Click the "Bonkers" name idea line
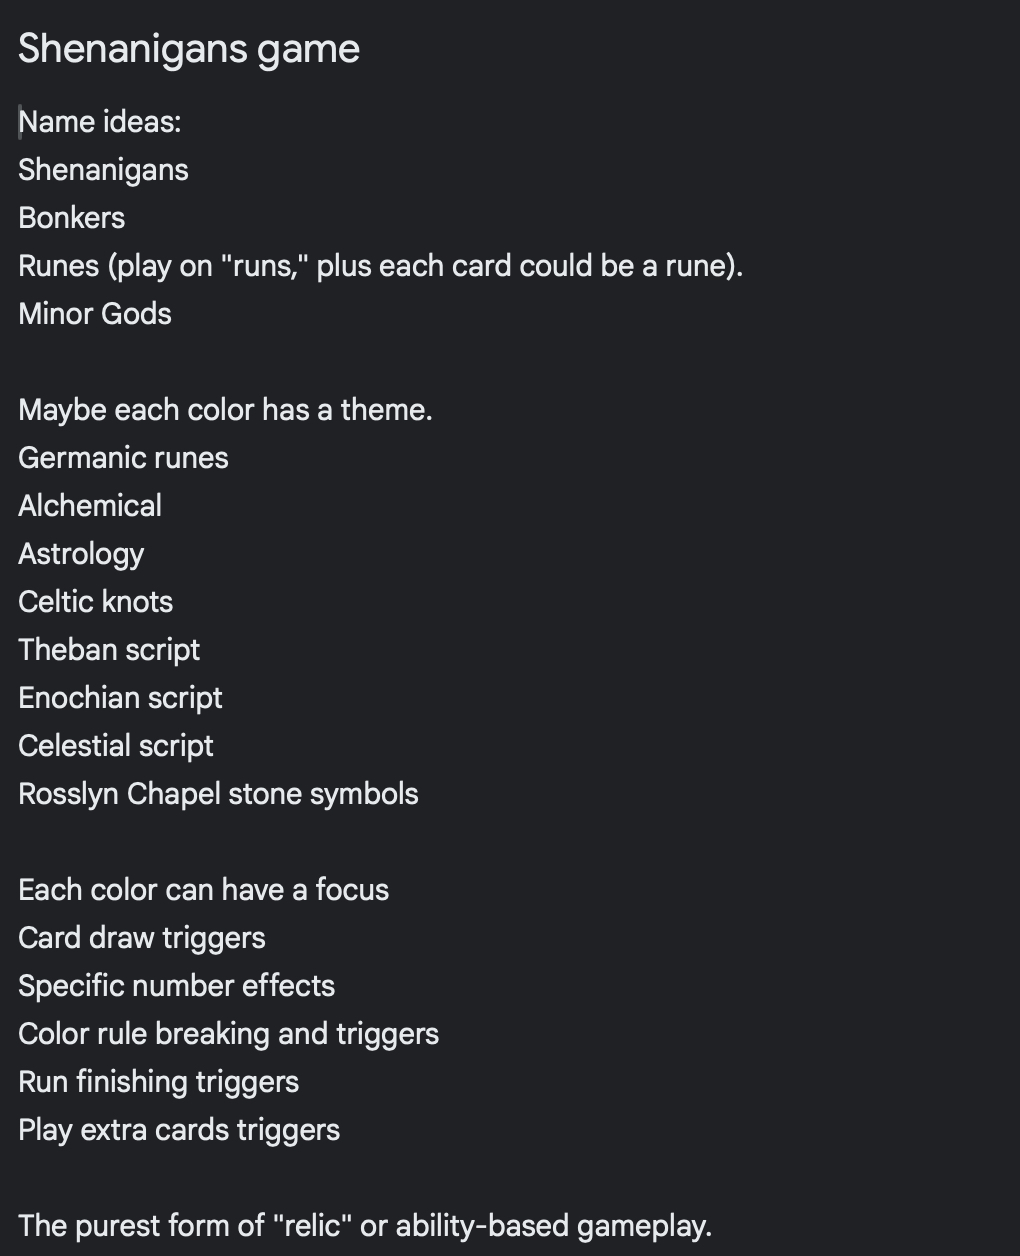The width and height of the screenshot is (1020, 1256). pos(72,218)
